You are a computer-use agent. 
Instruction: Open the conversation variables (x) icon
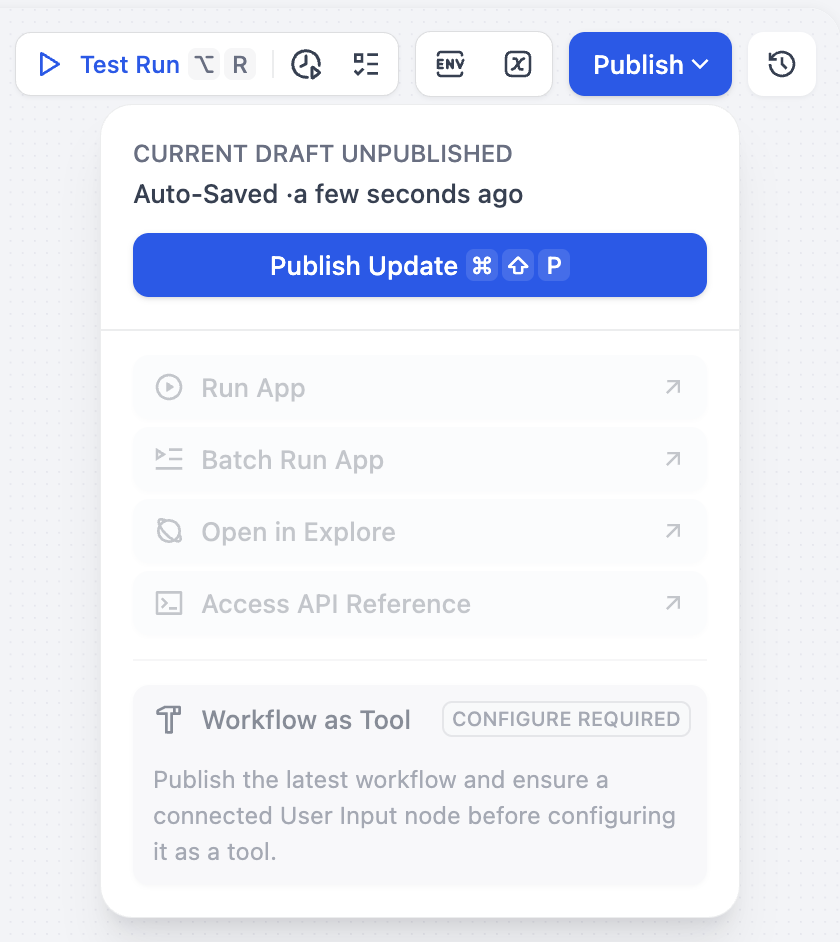pos(518,64)
